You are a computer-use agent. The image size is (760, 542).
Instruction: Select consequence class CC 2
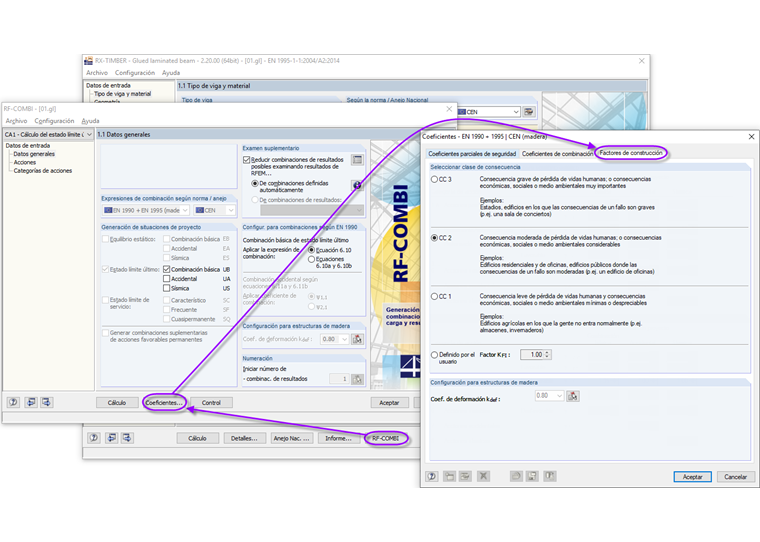tap(434, 238)
